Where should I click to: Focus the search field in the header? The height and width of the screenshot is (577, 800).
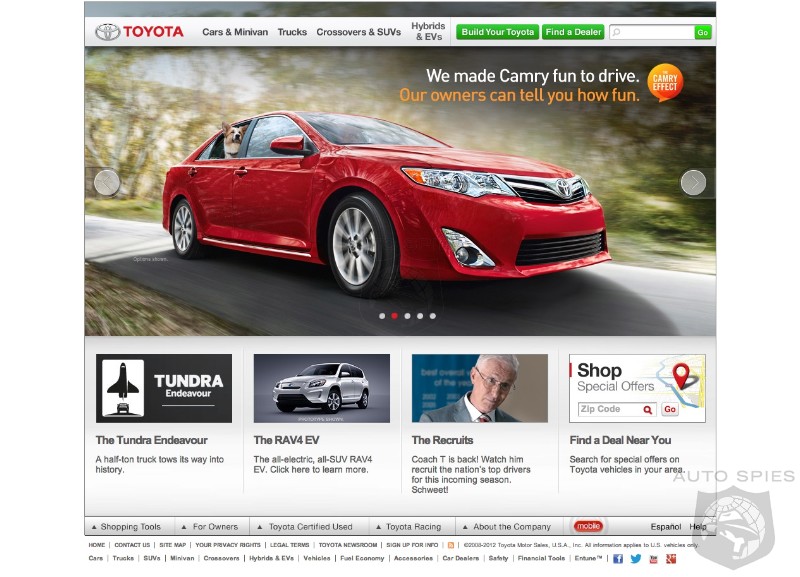652,32
